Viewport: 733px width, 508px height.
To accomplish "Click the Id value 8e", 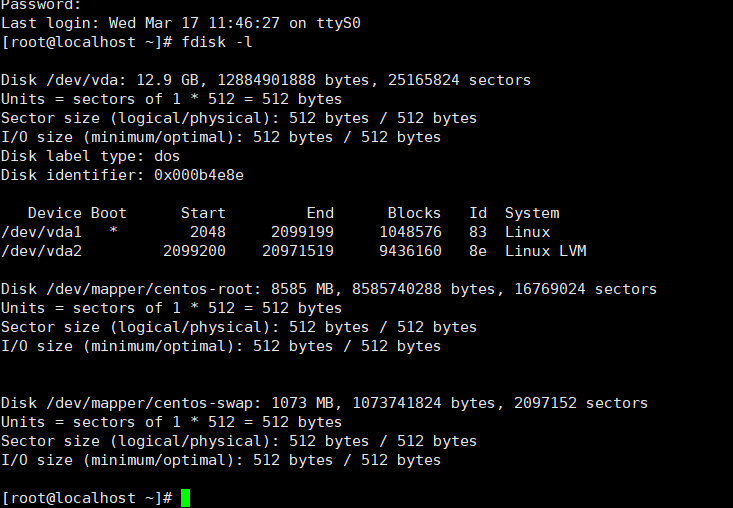I will pyautogui.click(x=478, y=251).
